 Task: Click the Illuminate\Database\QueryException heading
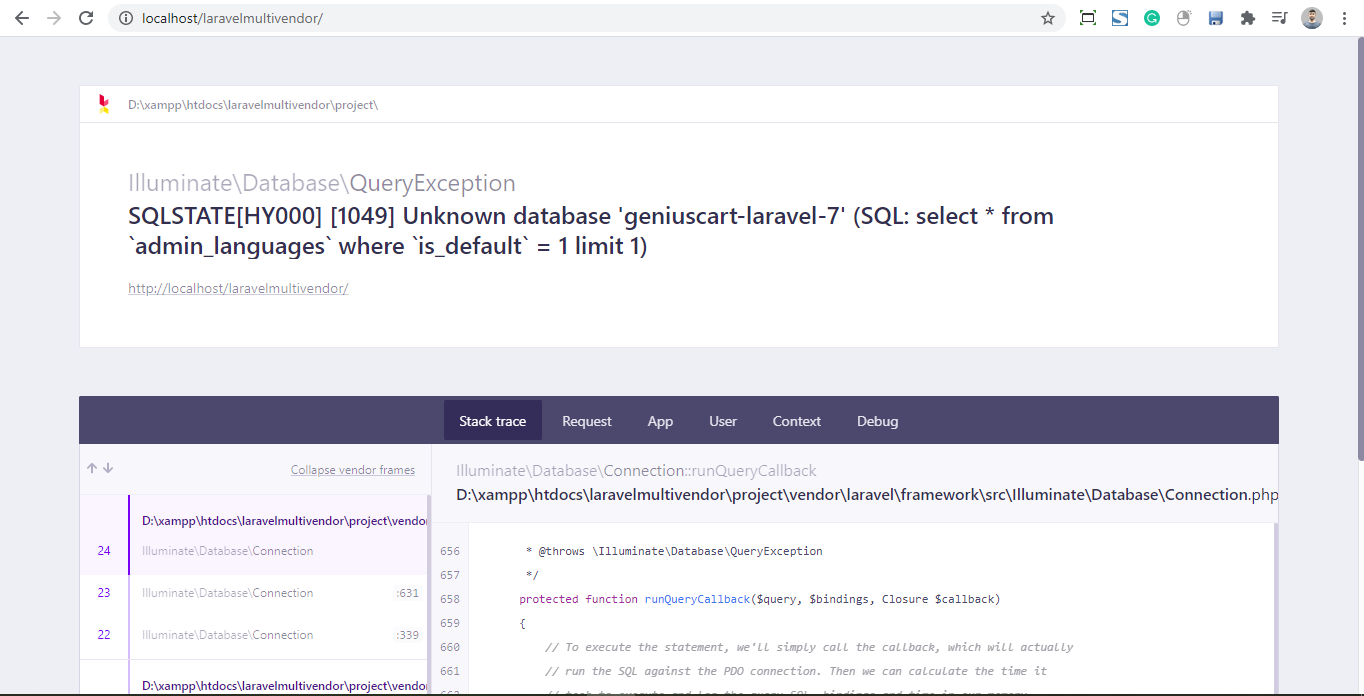[x=322, y=183]
